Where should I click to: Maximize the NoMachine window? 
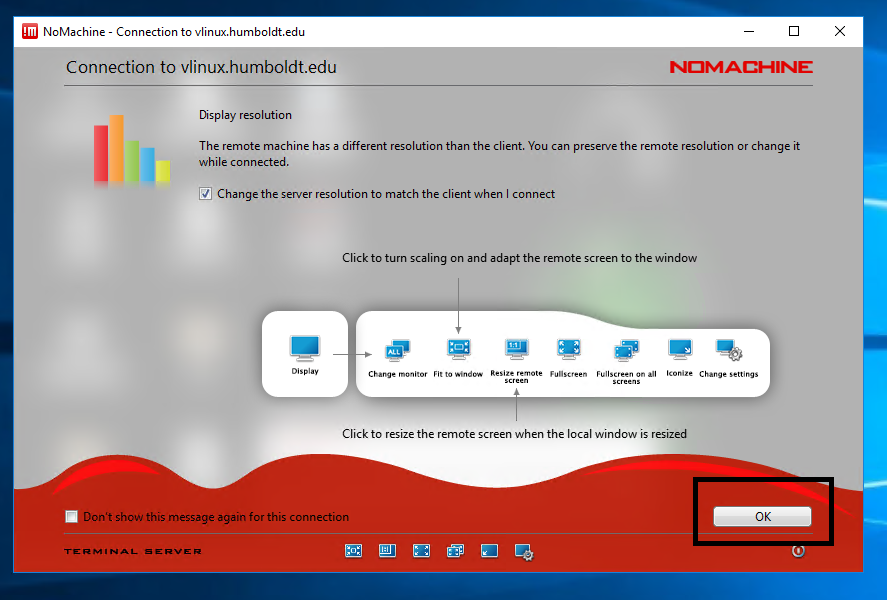[794, 31]
